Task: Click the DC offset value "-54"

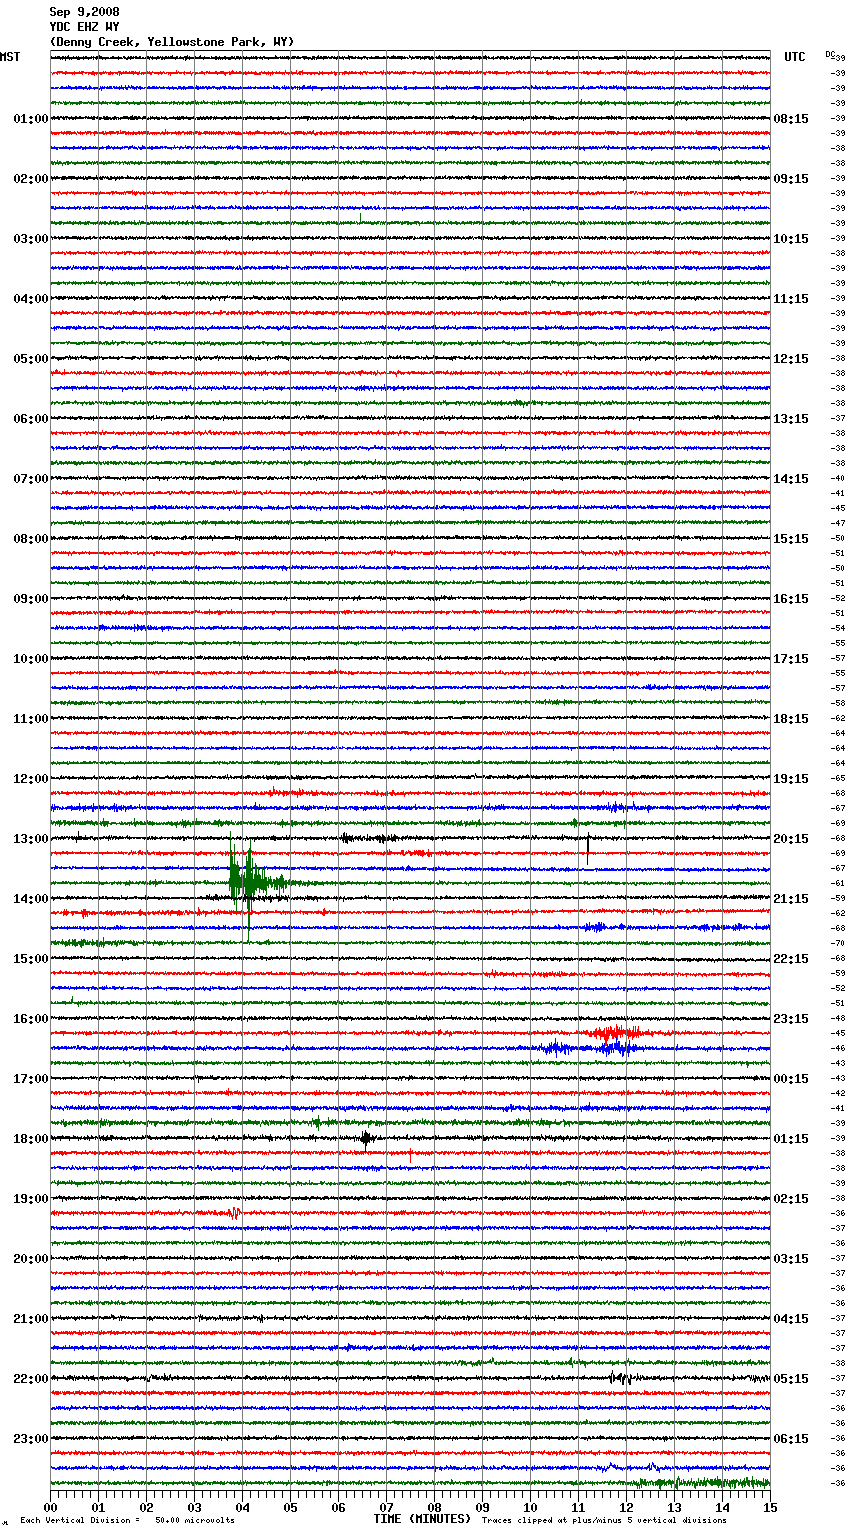Action: (838, 628)
